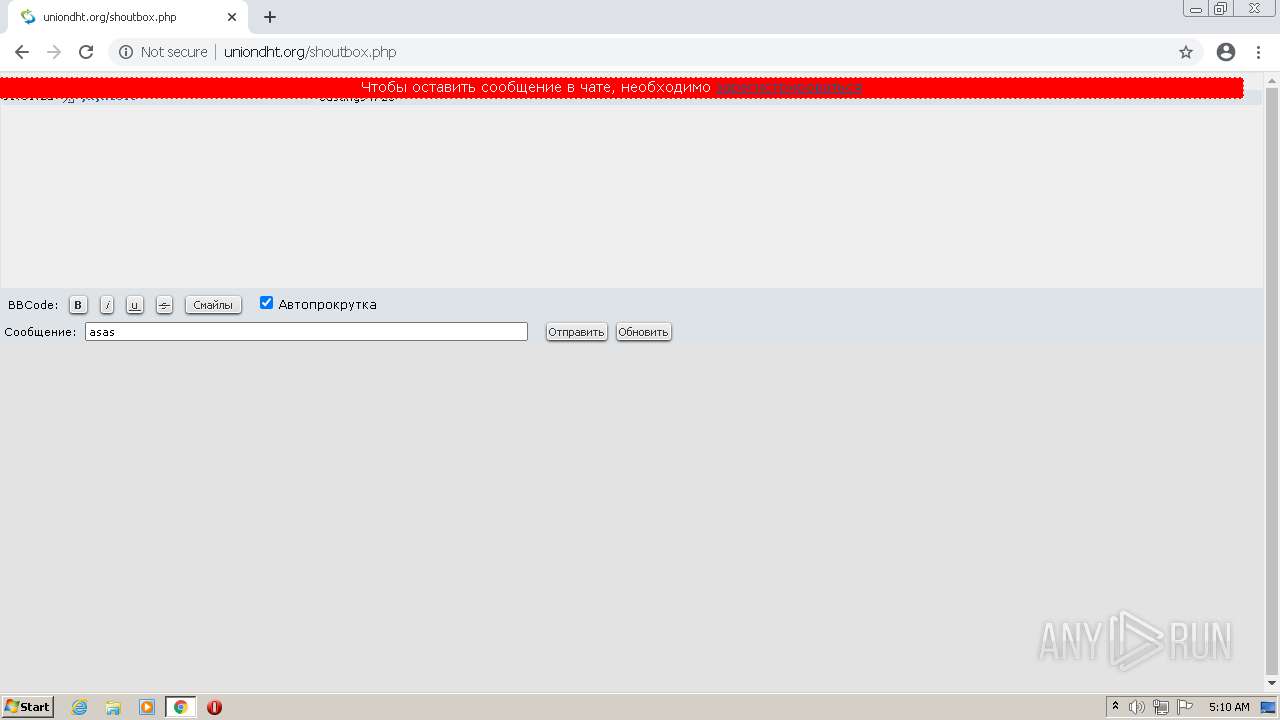The image size is (1280, 720).
Task: Toggle the Автопрокрутка checkbox
Action: pos(266,303)
